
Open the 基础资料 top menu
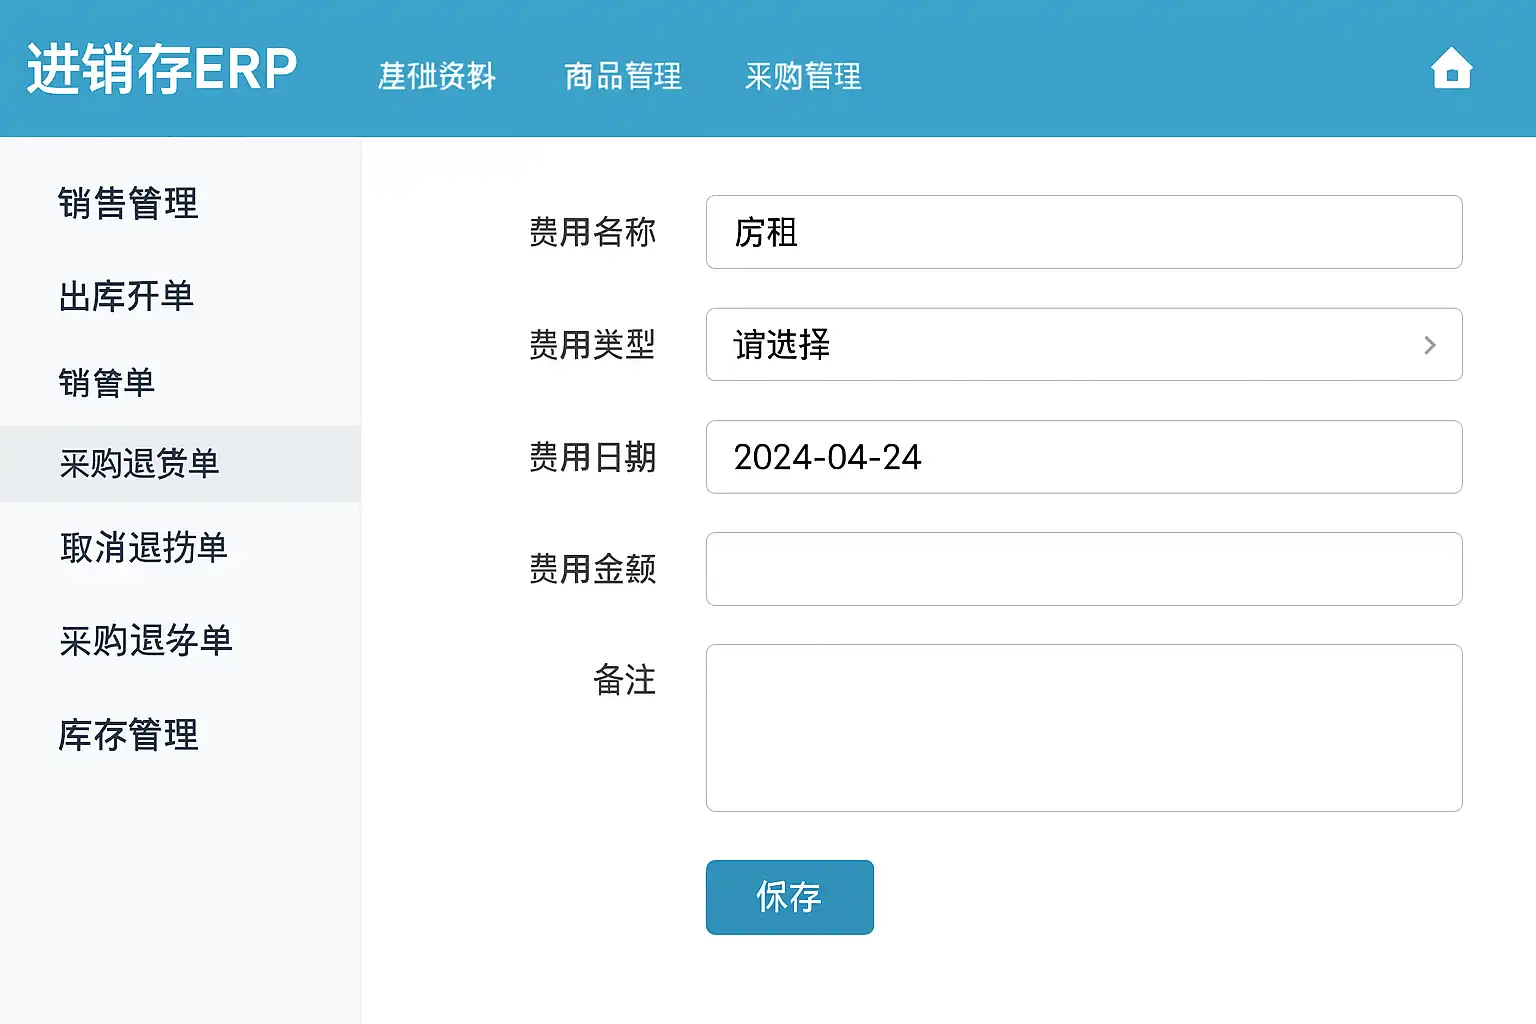(437, 76)
